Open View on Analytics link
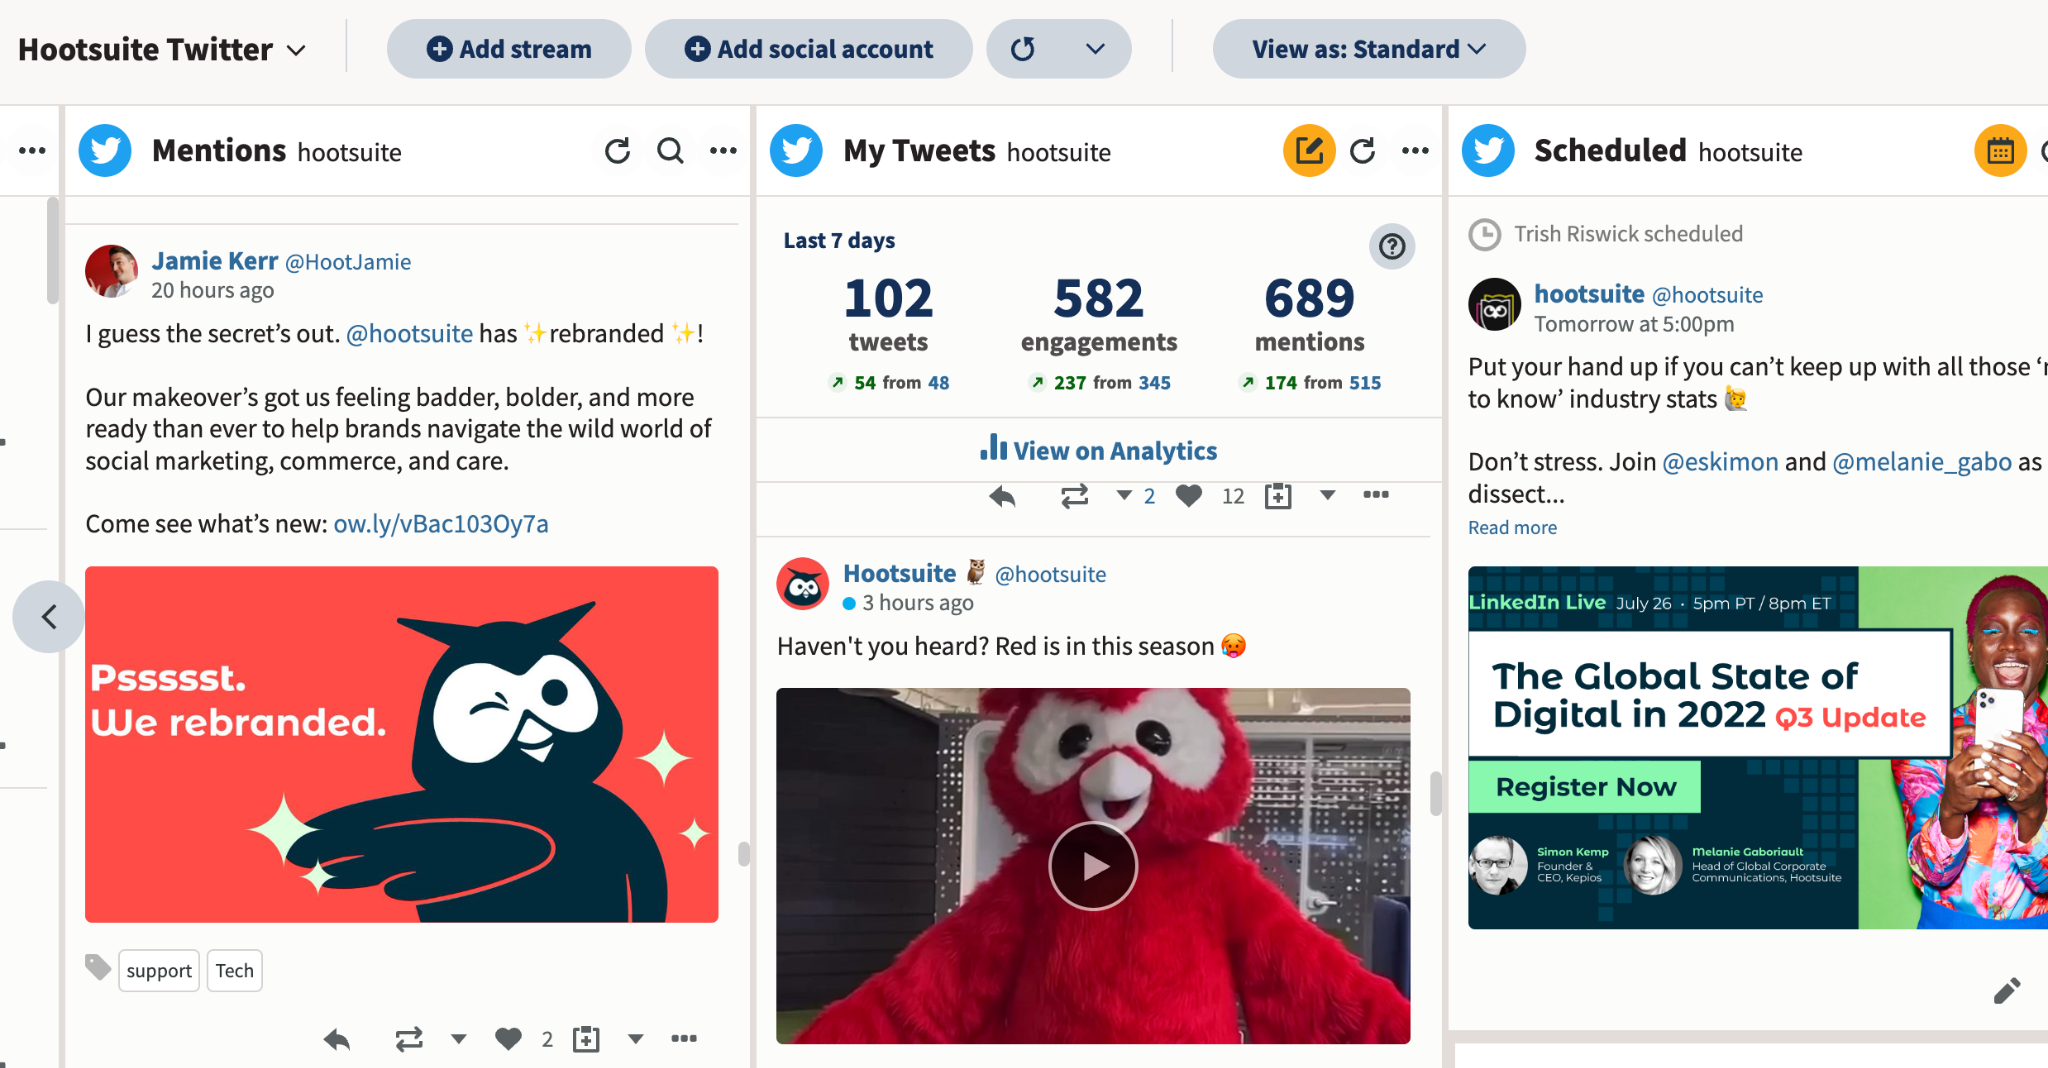This screenshot has height=1068, width=2048. (x=1099, y=451)
